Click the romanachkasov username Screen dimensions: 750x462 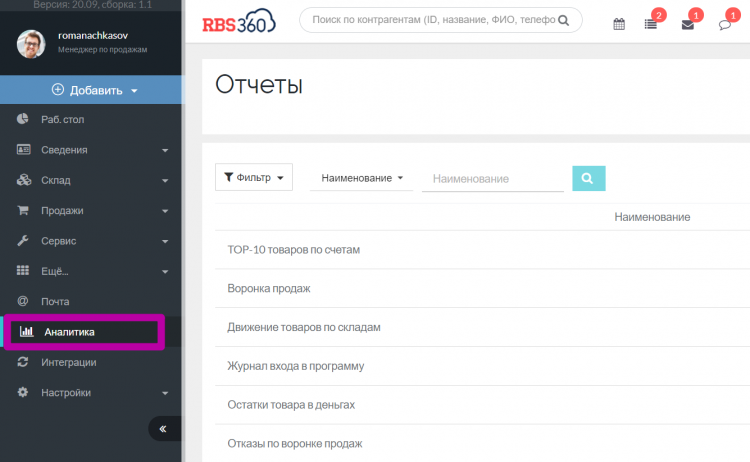tap(93, 35)
